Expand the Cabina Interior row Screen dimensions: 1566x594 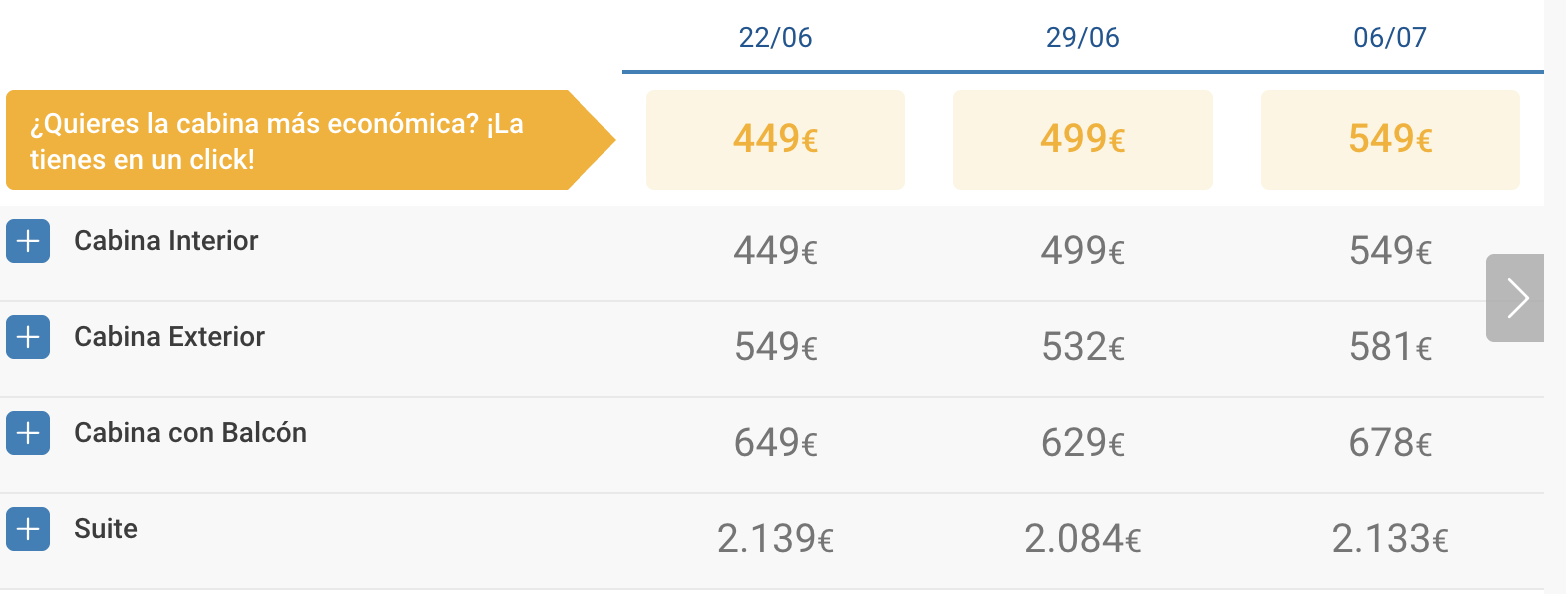click(28, 241)
